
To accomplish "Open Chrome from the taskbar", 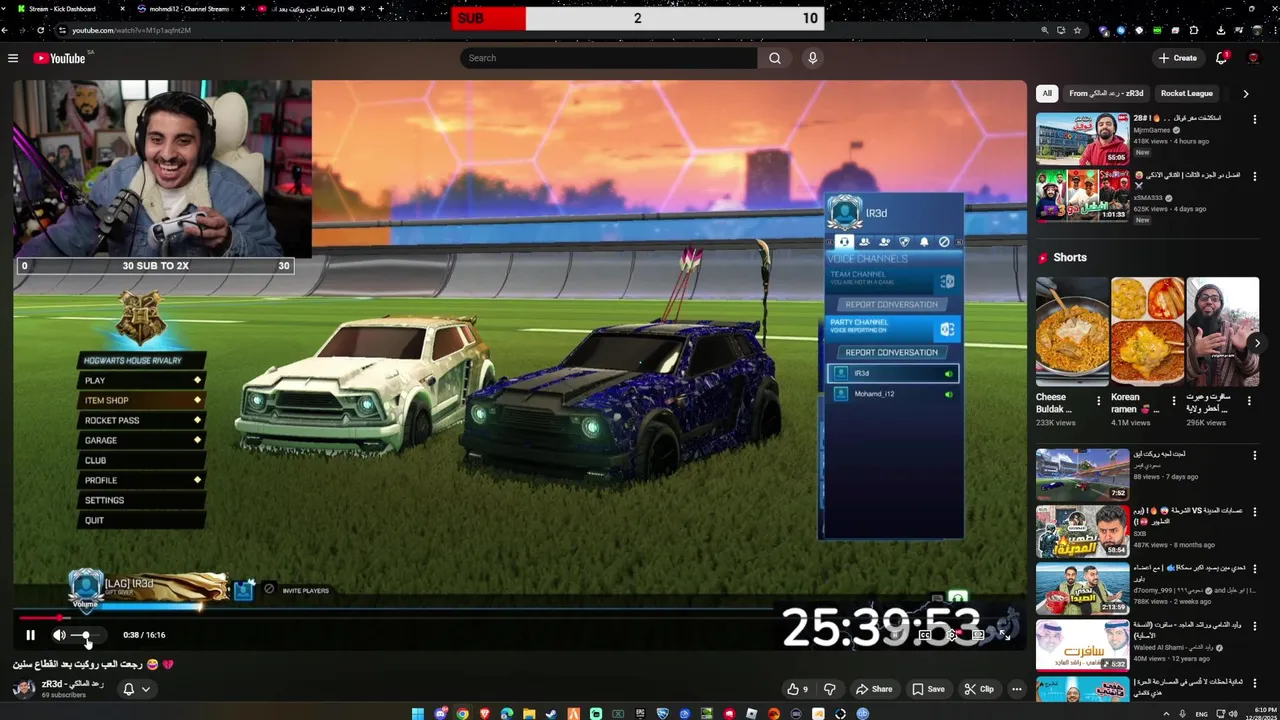I will [462, 714].
